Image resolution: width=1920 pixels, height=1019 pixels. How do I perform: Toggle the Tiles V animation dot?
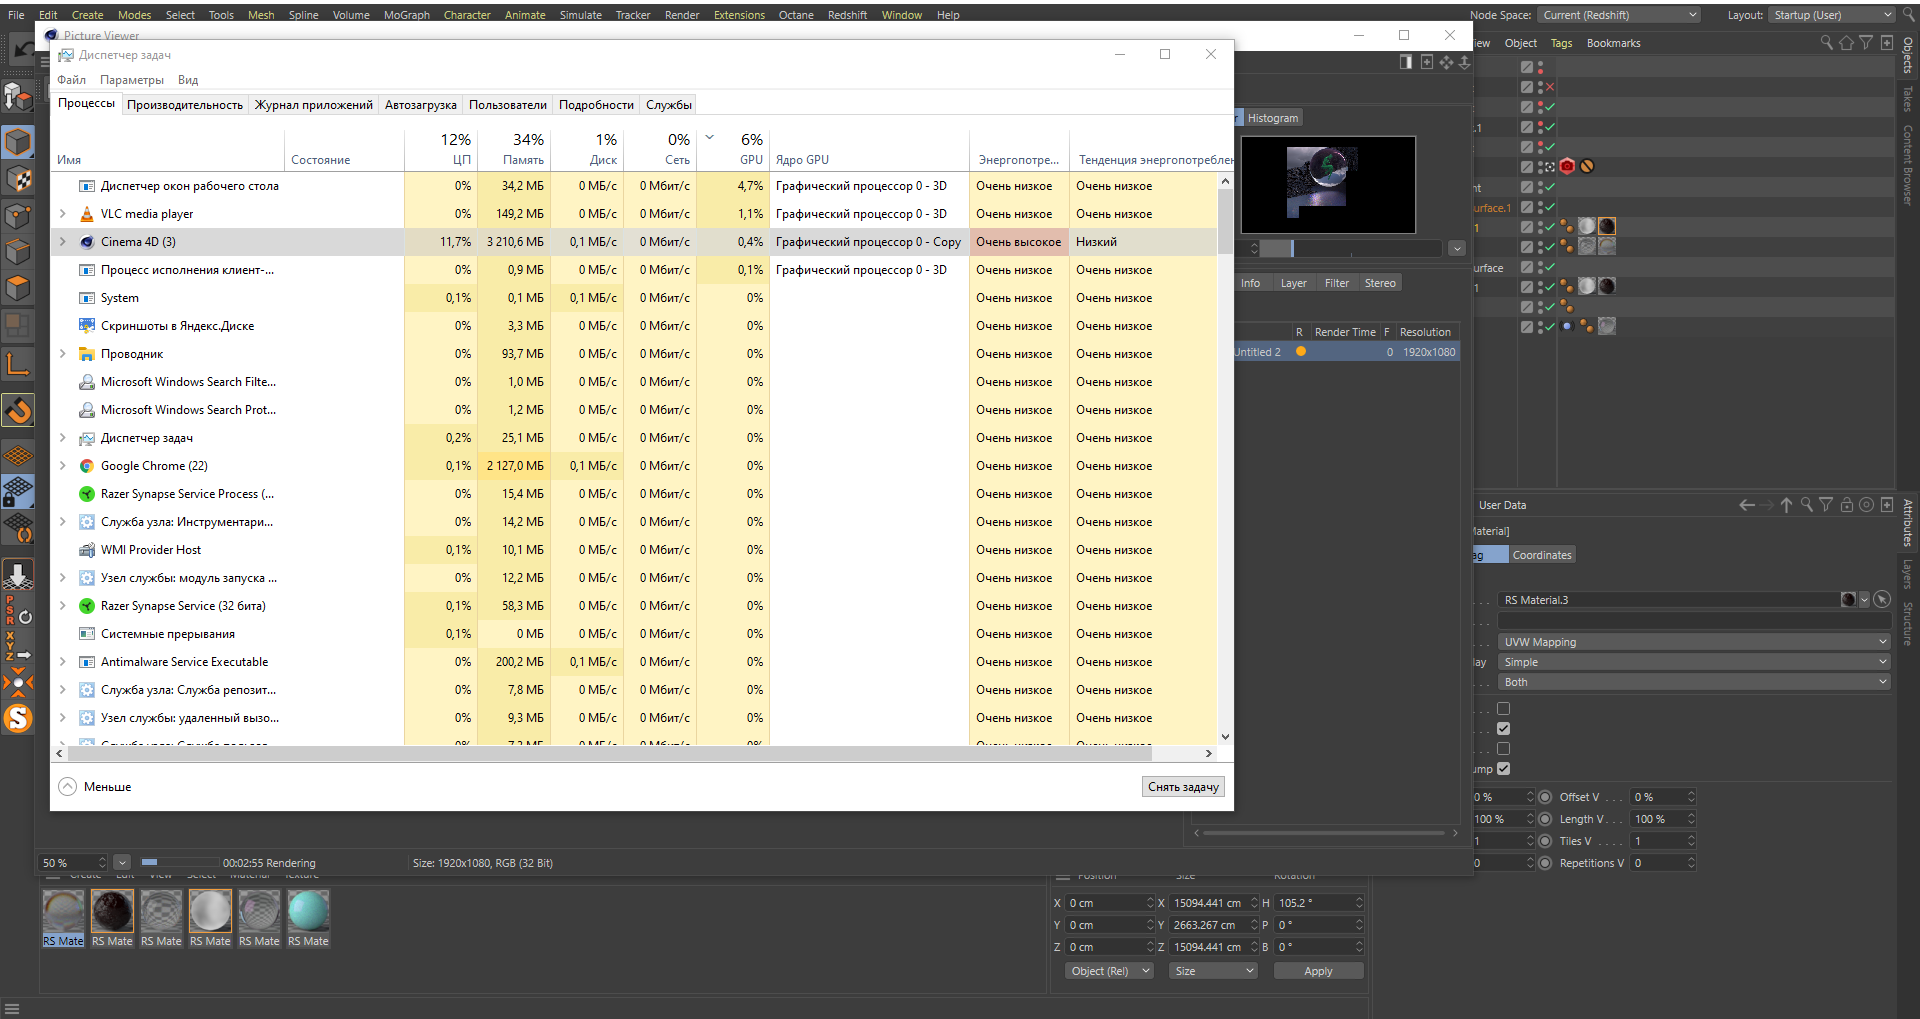pyautogui.click(x=1545, y=841)
